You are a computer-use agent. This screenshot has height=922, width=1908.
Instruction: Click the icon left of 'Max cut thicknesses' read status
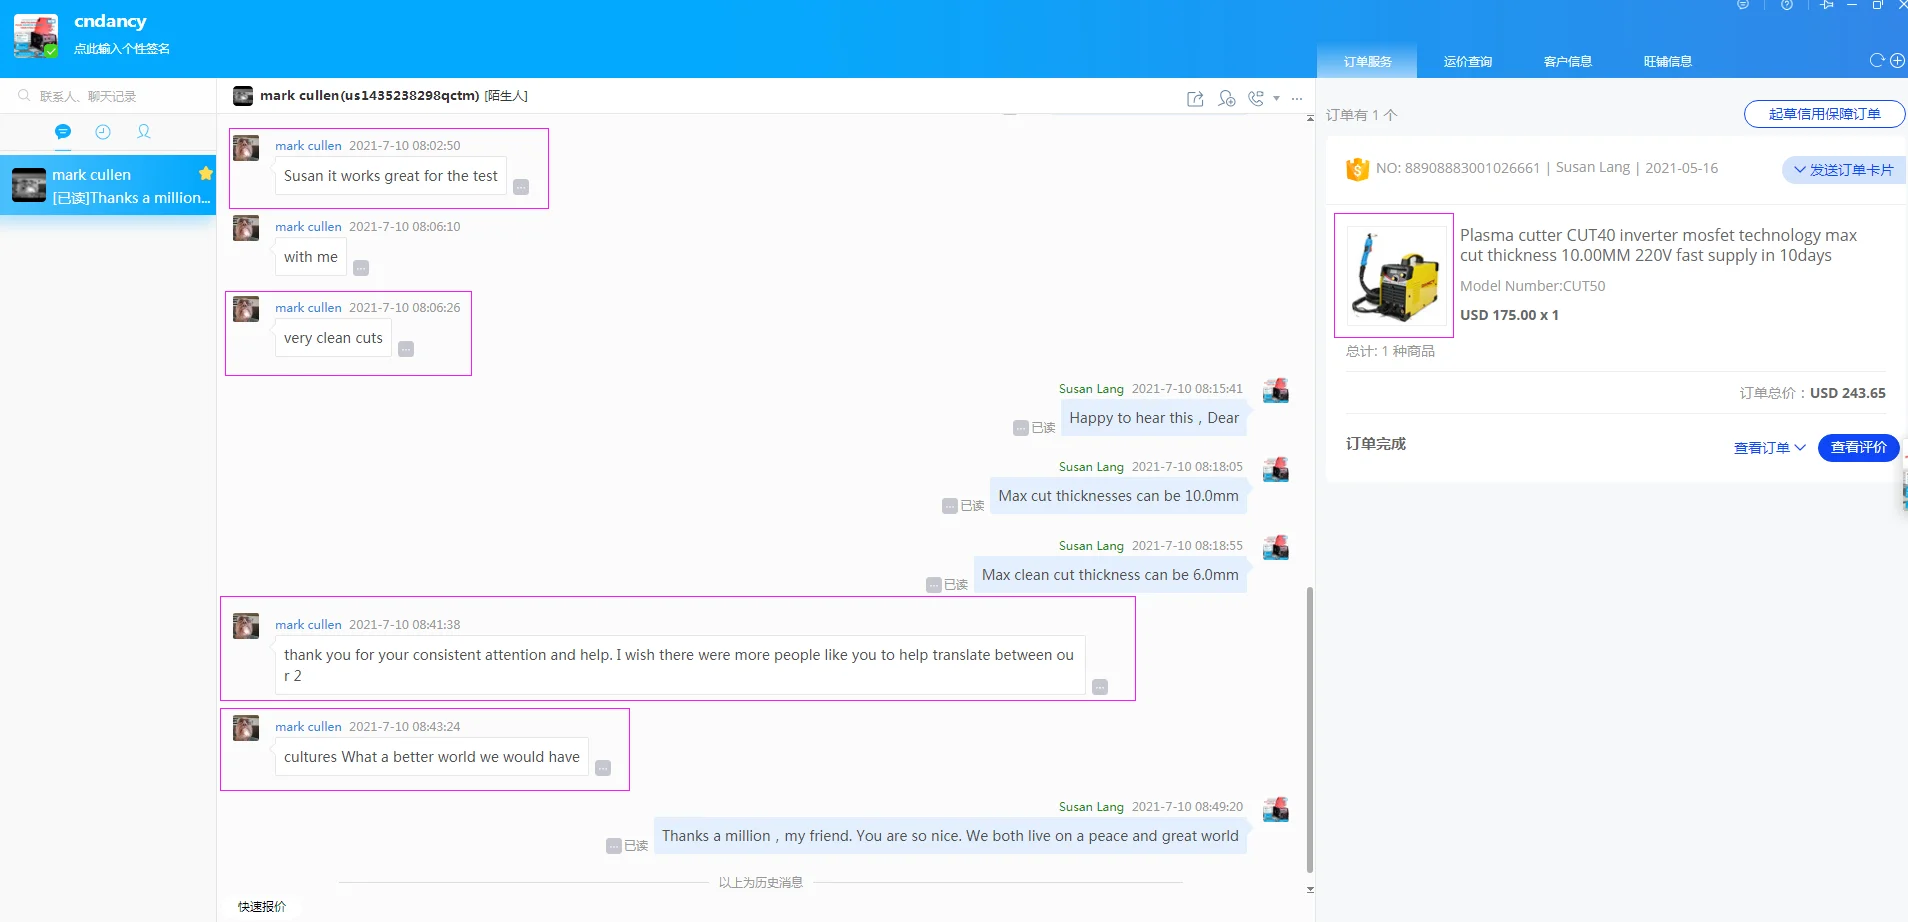point(949,506)
